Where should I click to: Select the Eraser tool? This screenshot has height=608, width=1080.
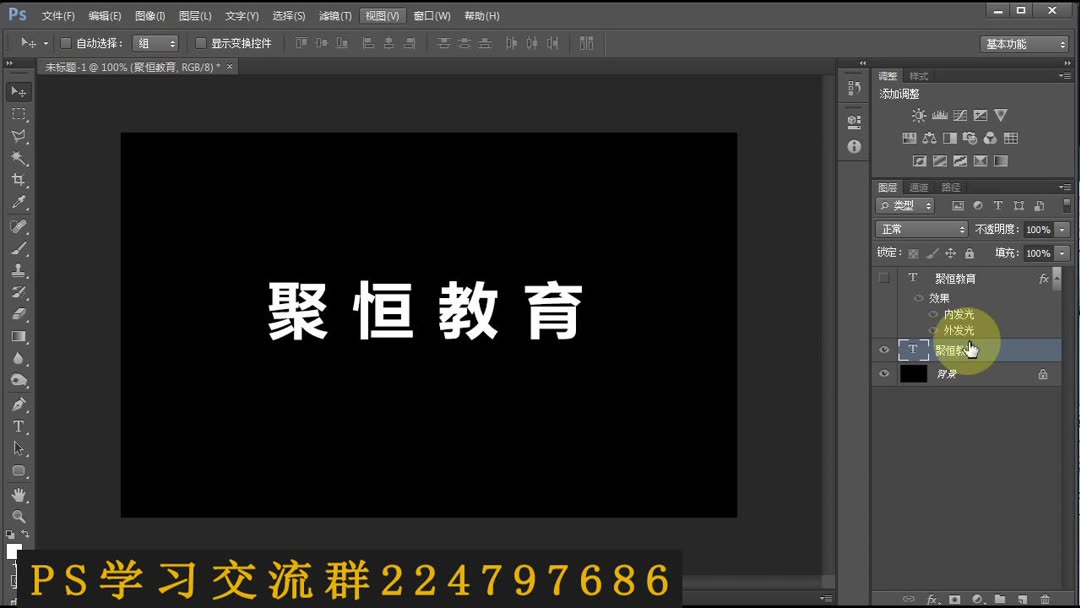18,311
